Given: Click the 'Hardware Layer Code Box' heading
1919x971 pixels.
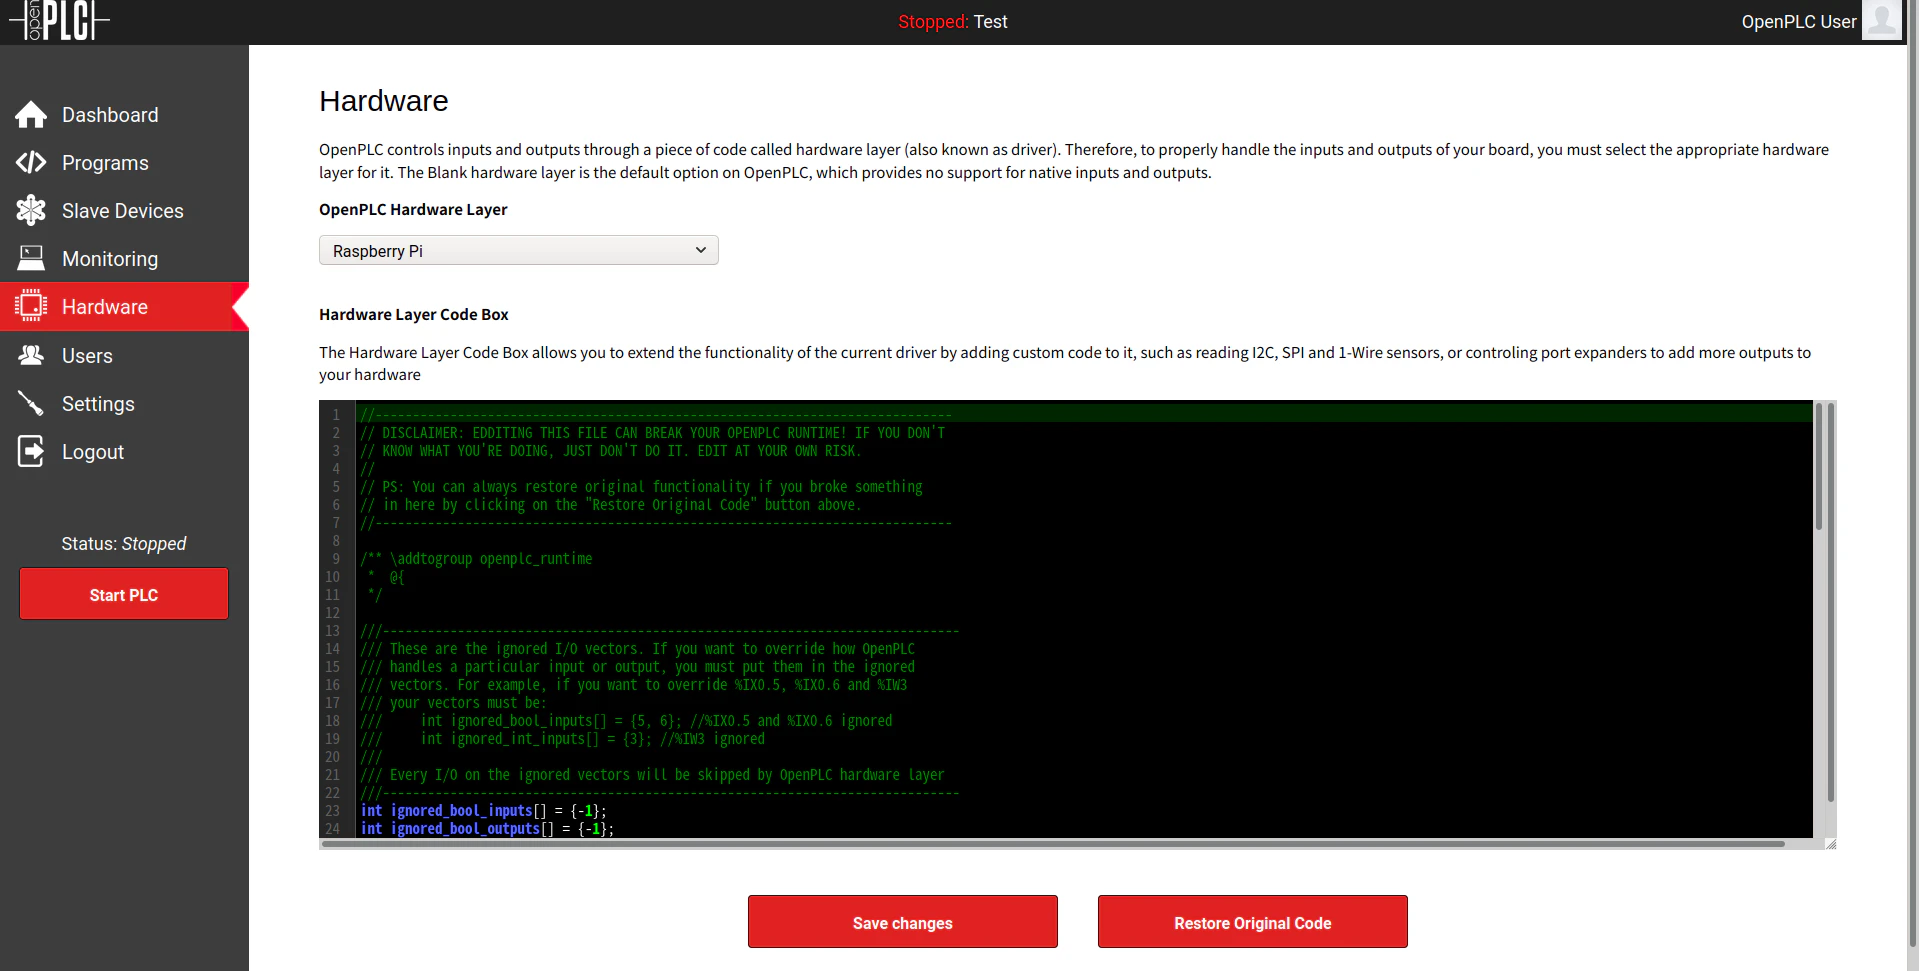Looking at the screenshot, I should point(414,314).
